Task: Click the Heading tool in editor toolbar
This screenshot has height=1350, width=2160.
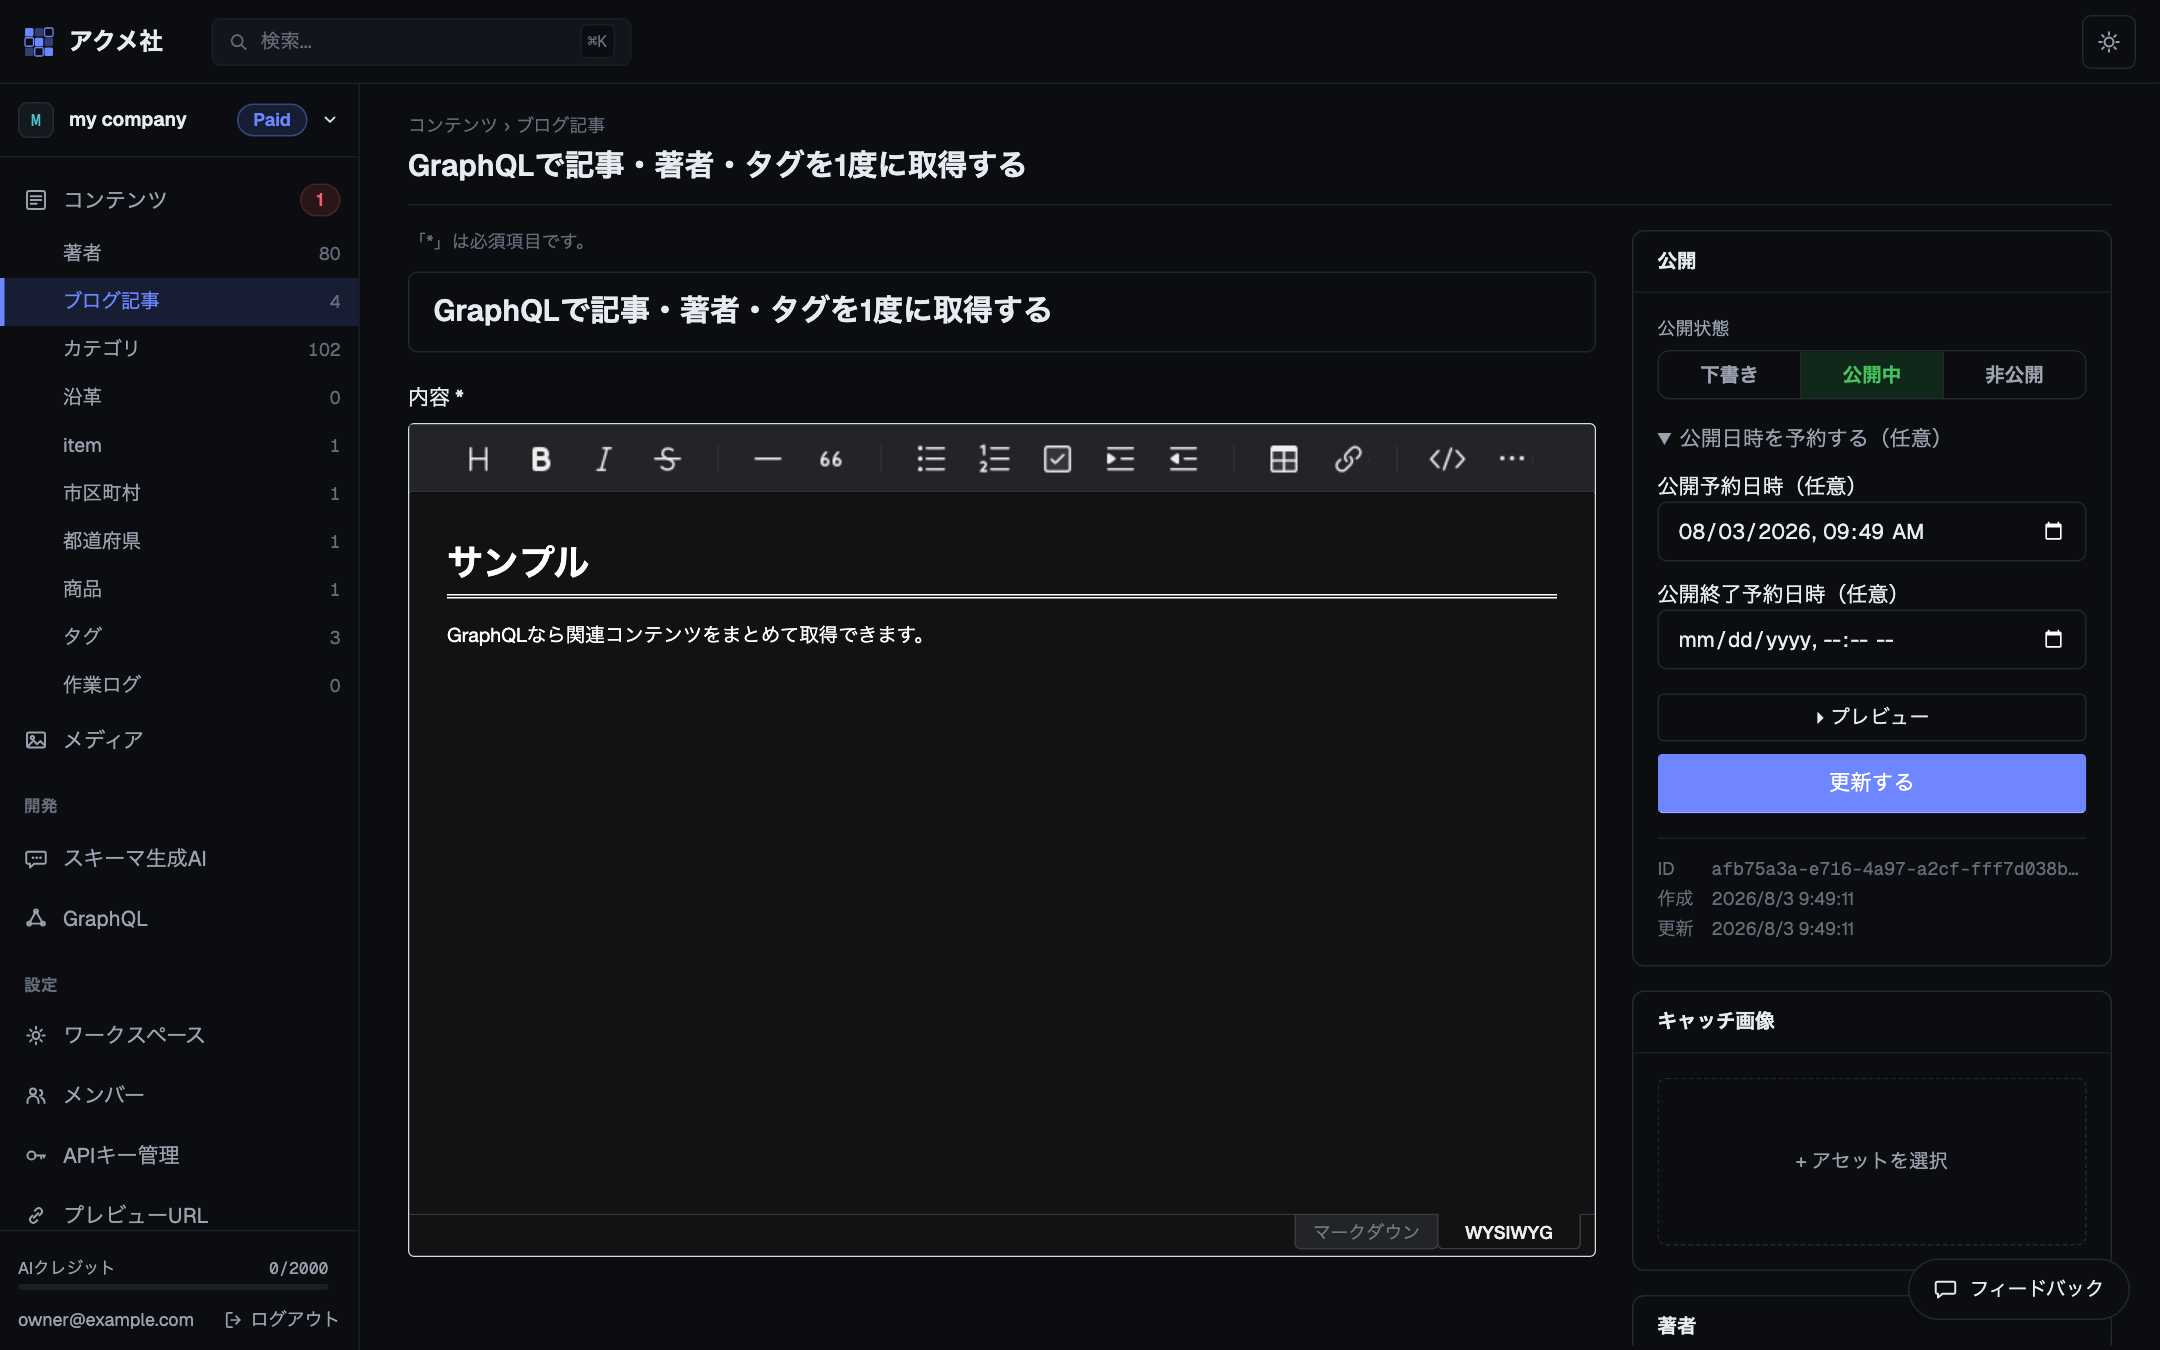Action: click(x=478, y=459)
